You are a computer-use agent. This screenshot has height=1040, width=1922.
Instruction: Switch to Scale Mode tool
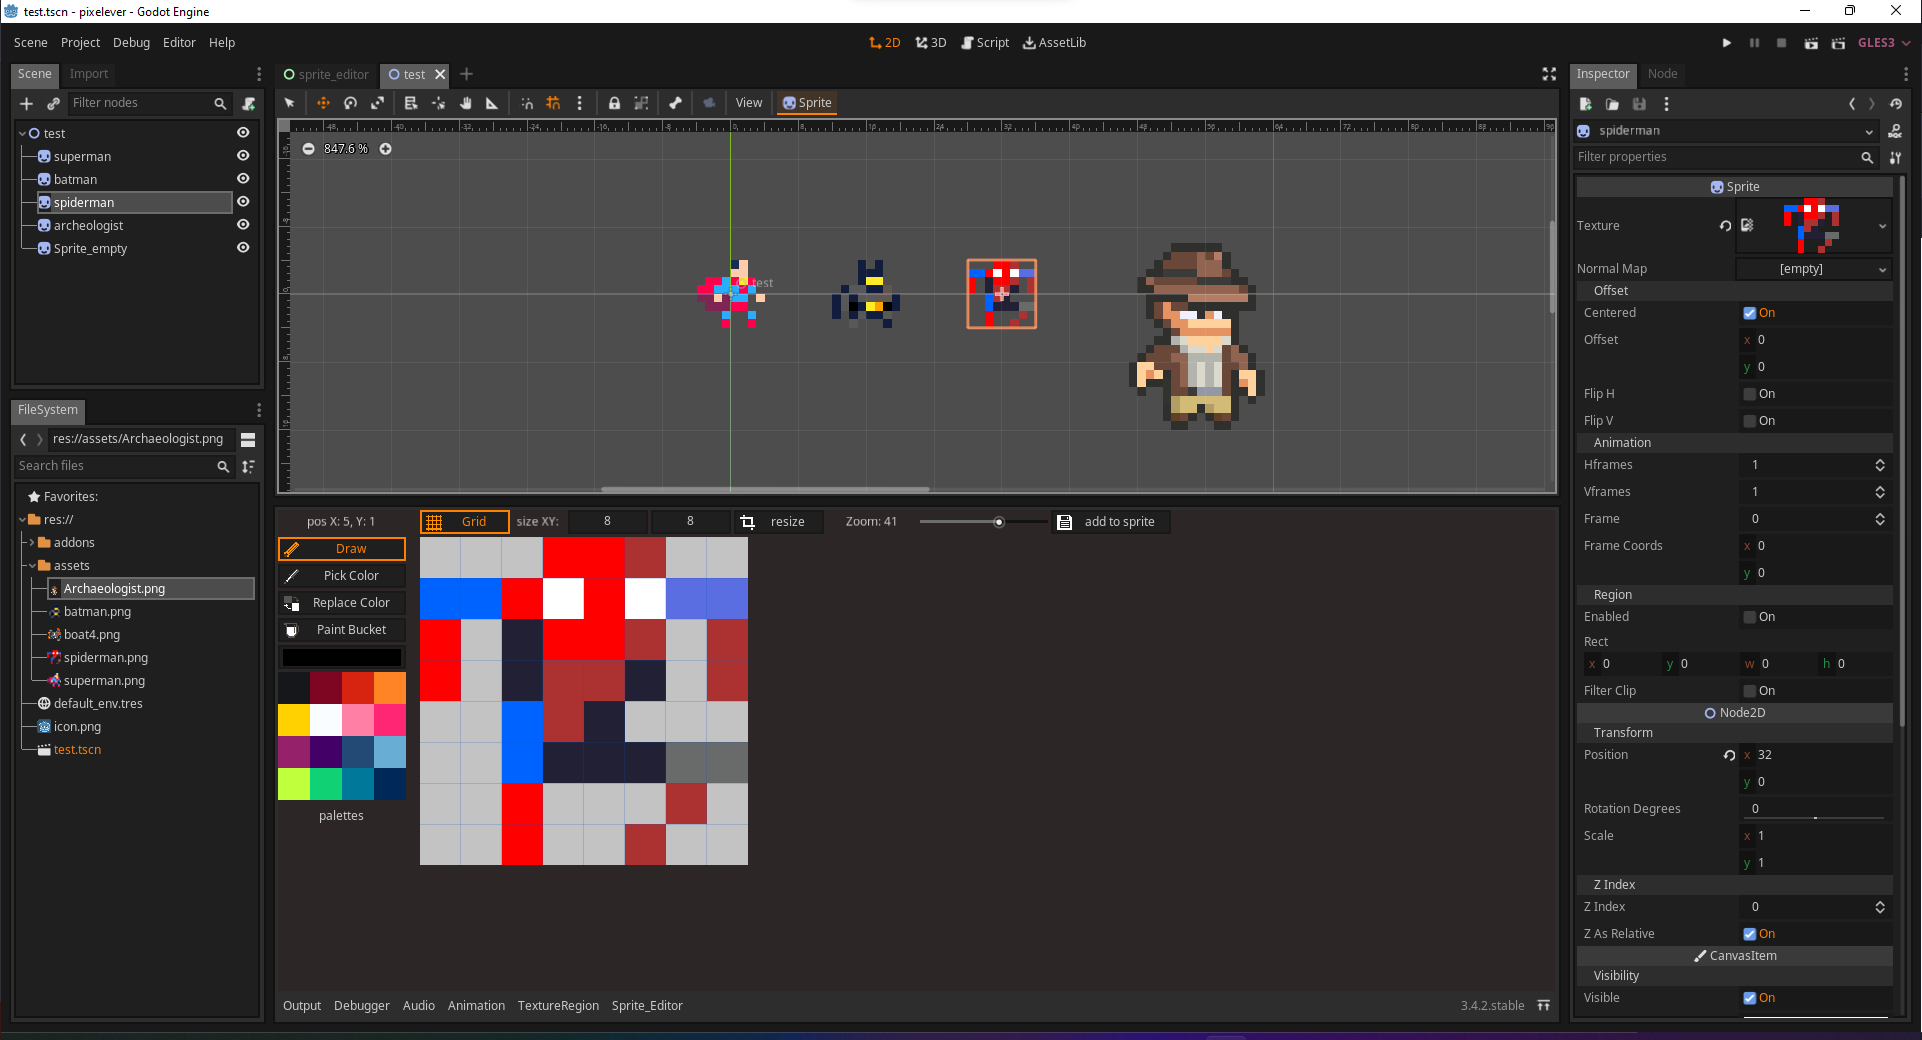click(377, 103)
